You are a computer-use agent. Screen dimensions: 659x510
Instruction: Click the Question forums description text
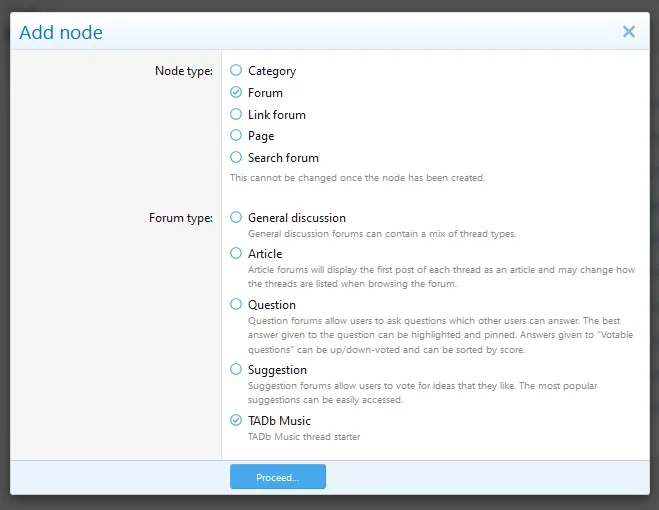(x=440, y=335)
